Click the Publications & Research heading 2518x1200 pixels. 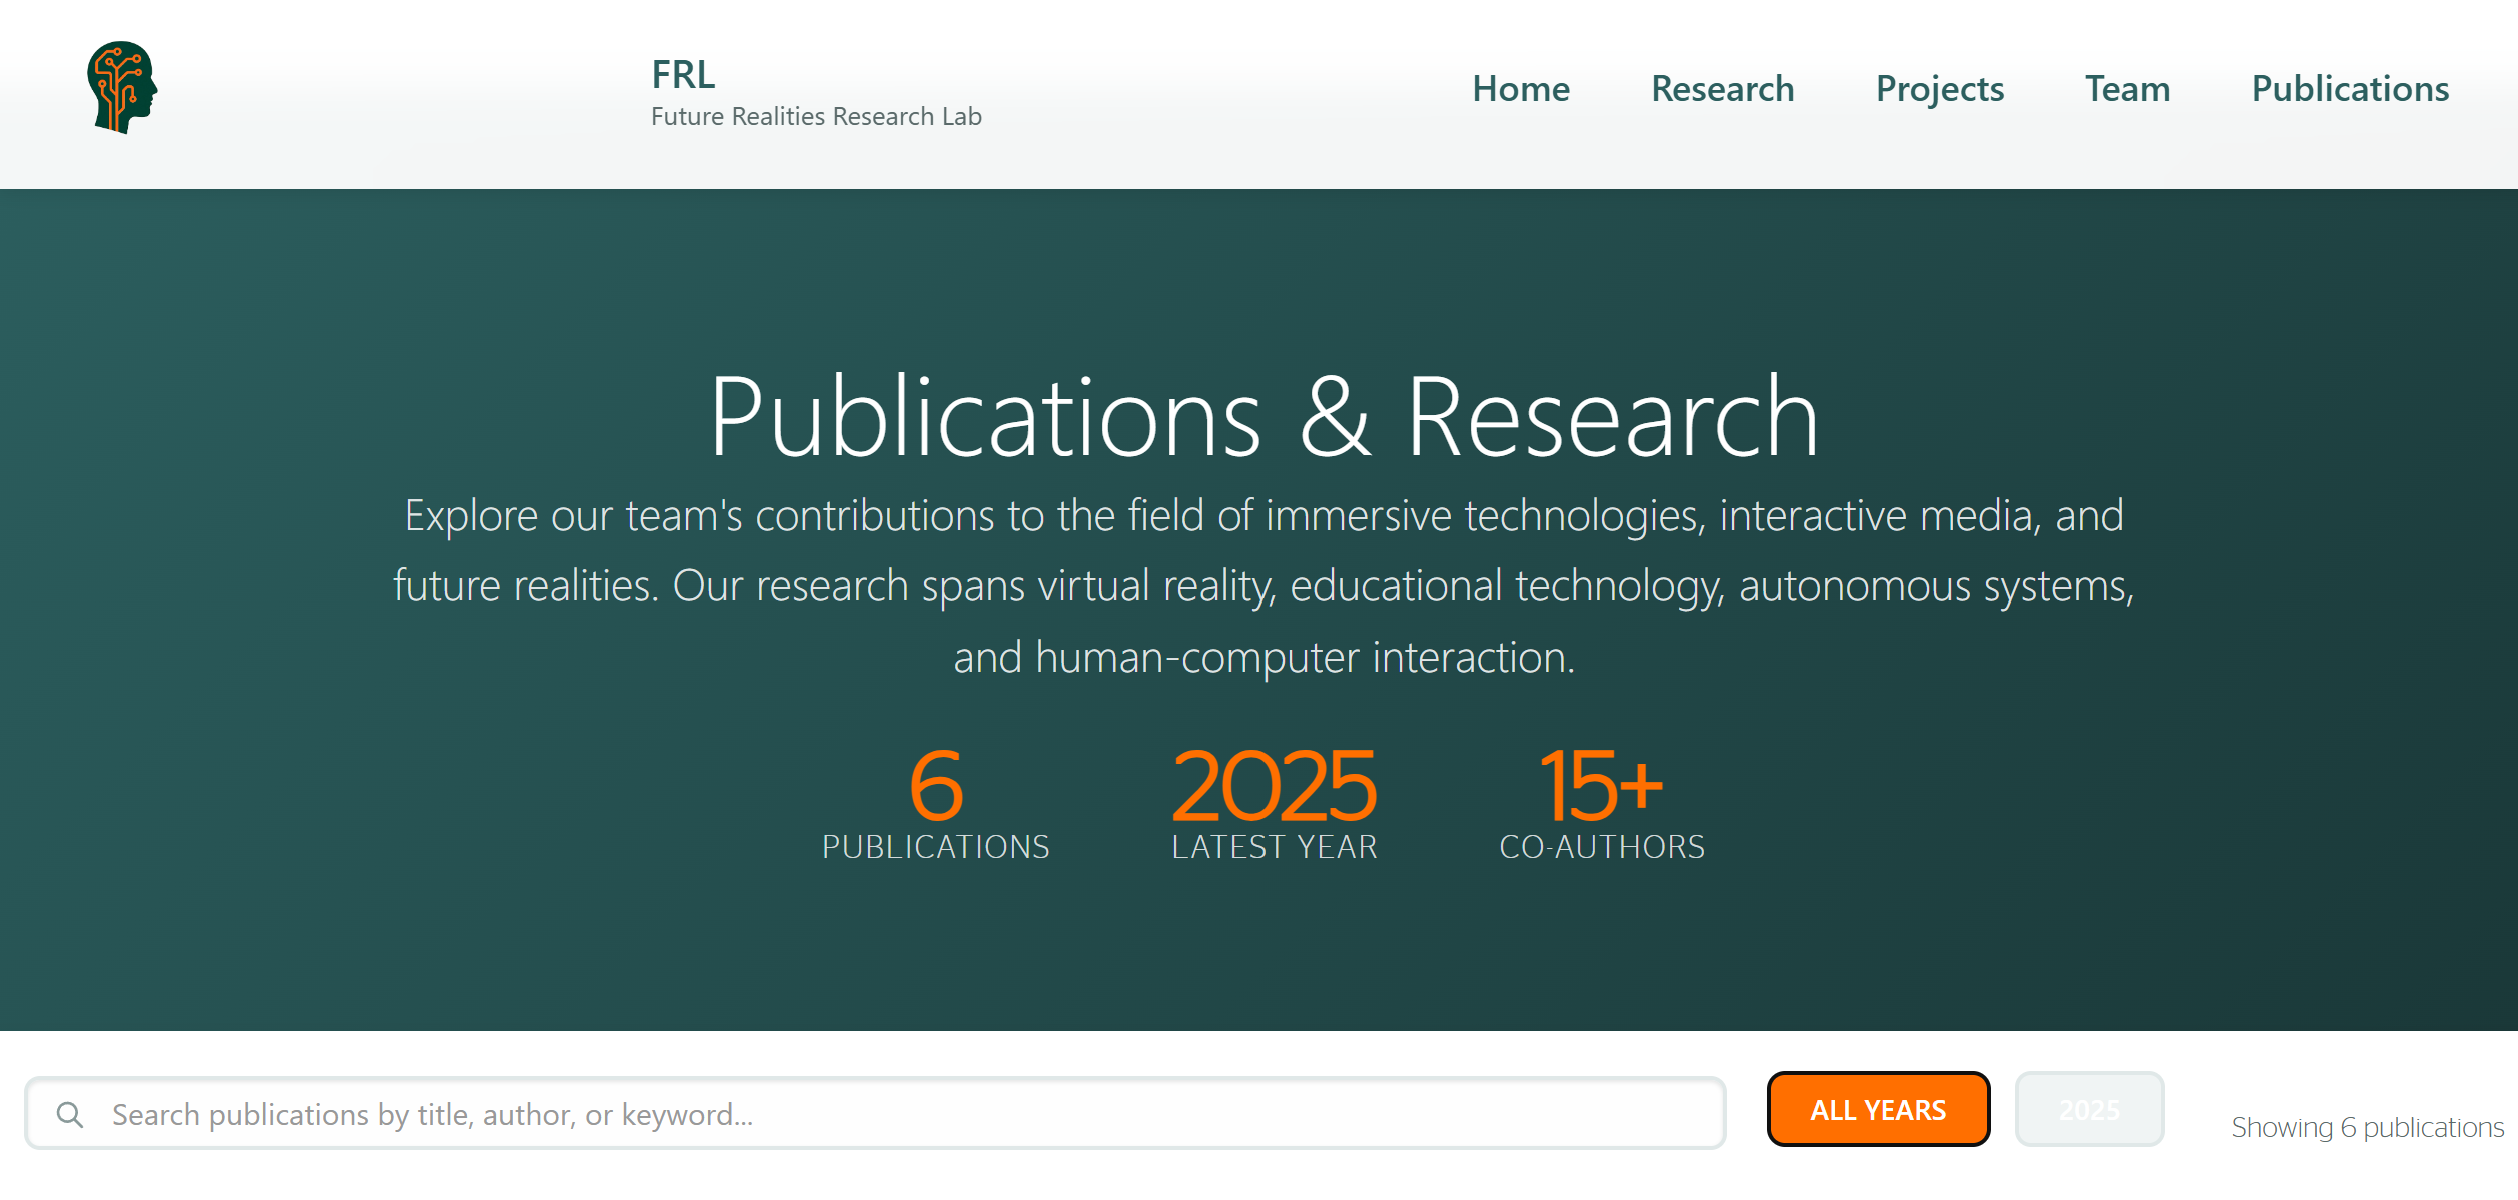click(1263, 417)
